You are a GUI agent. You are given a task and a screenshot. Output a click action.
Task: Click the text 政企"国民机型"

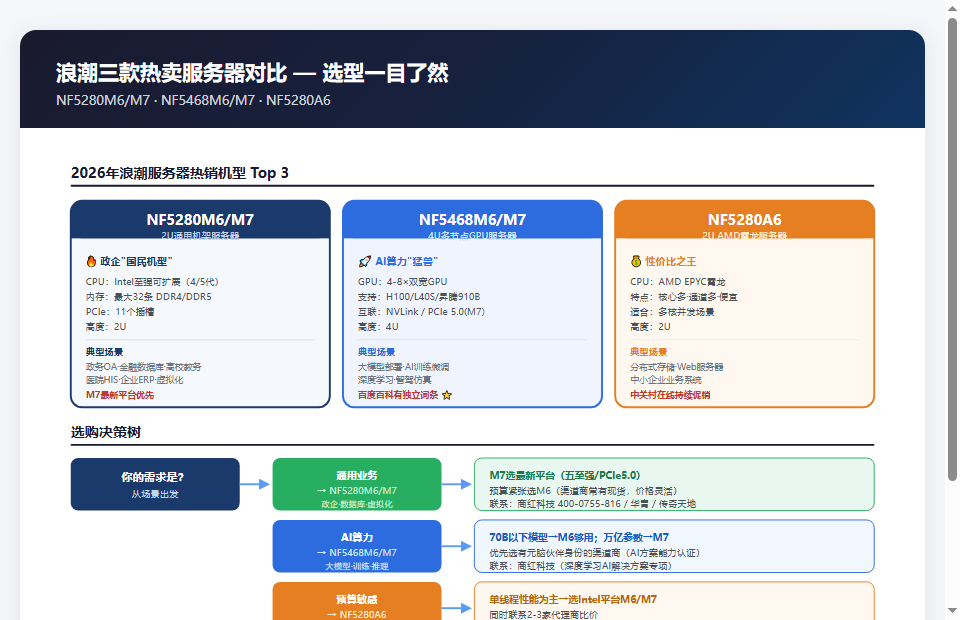tap(136, 261)
